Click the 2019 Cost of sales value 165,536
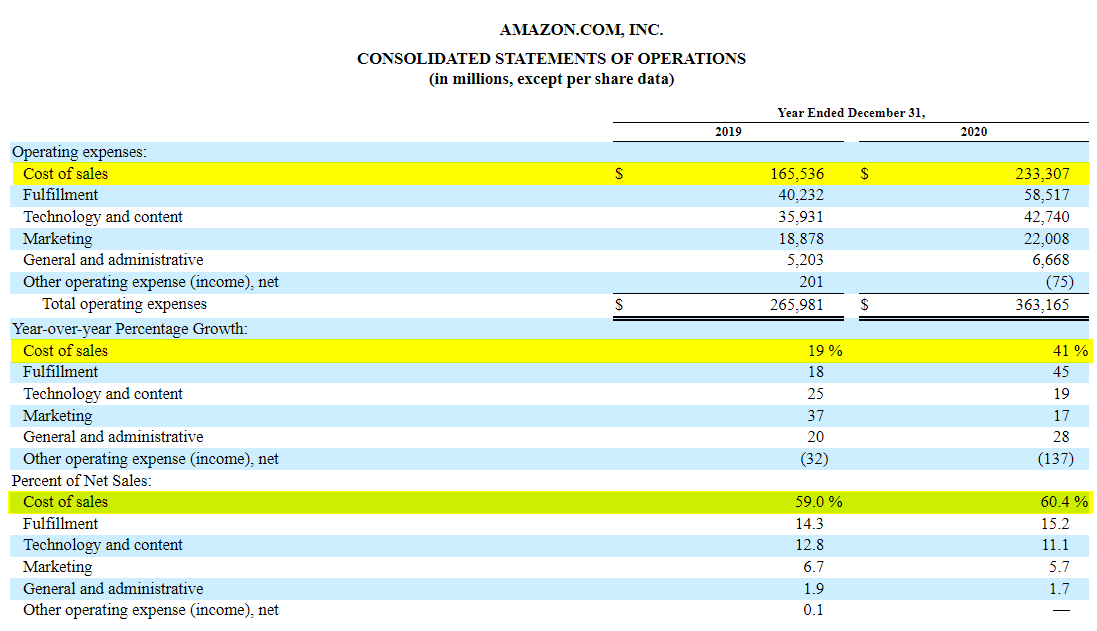This screenshot has height=631, width=1097. [x=796, y=174]
